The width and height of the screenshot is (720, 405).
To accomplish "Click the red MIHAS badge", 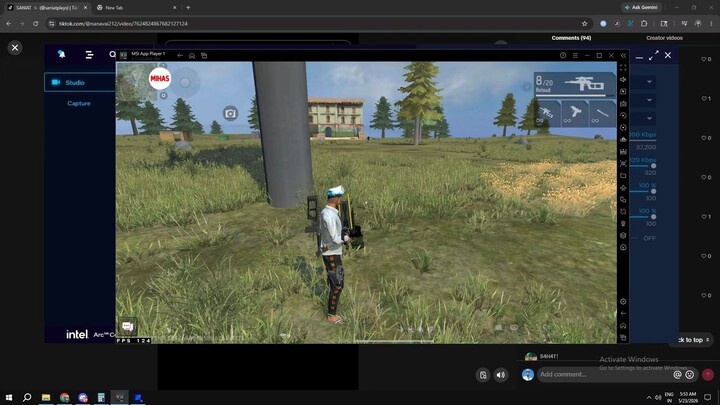I will click(160, 79).
